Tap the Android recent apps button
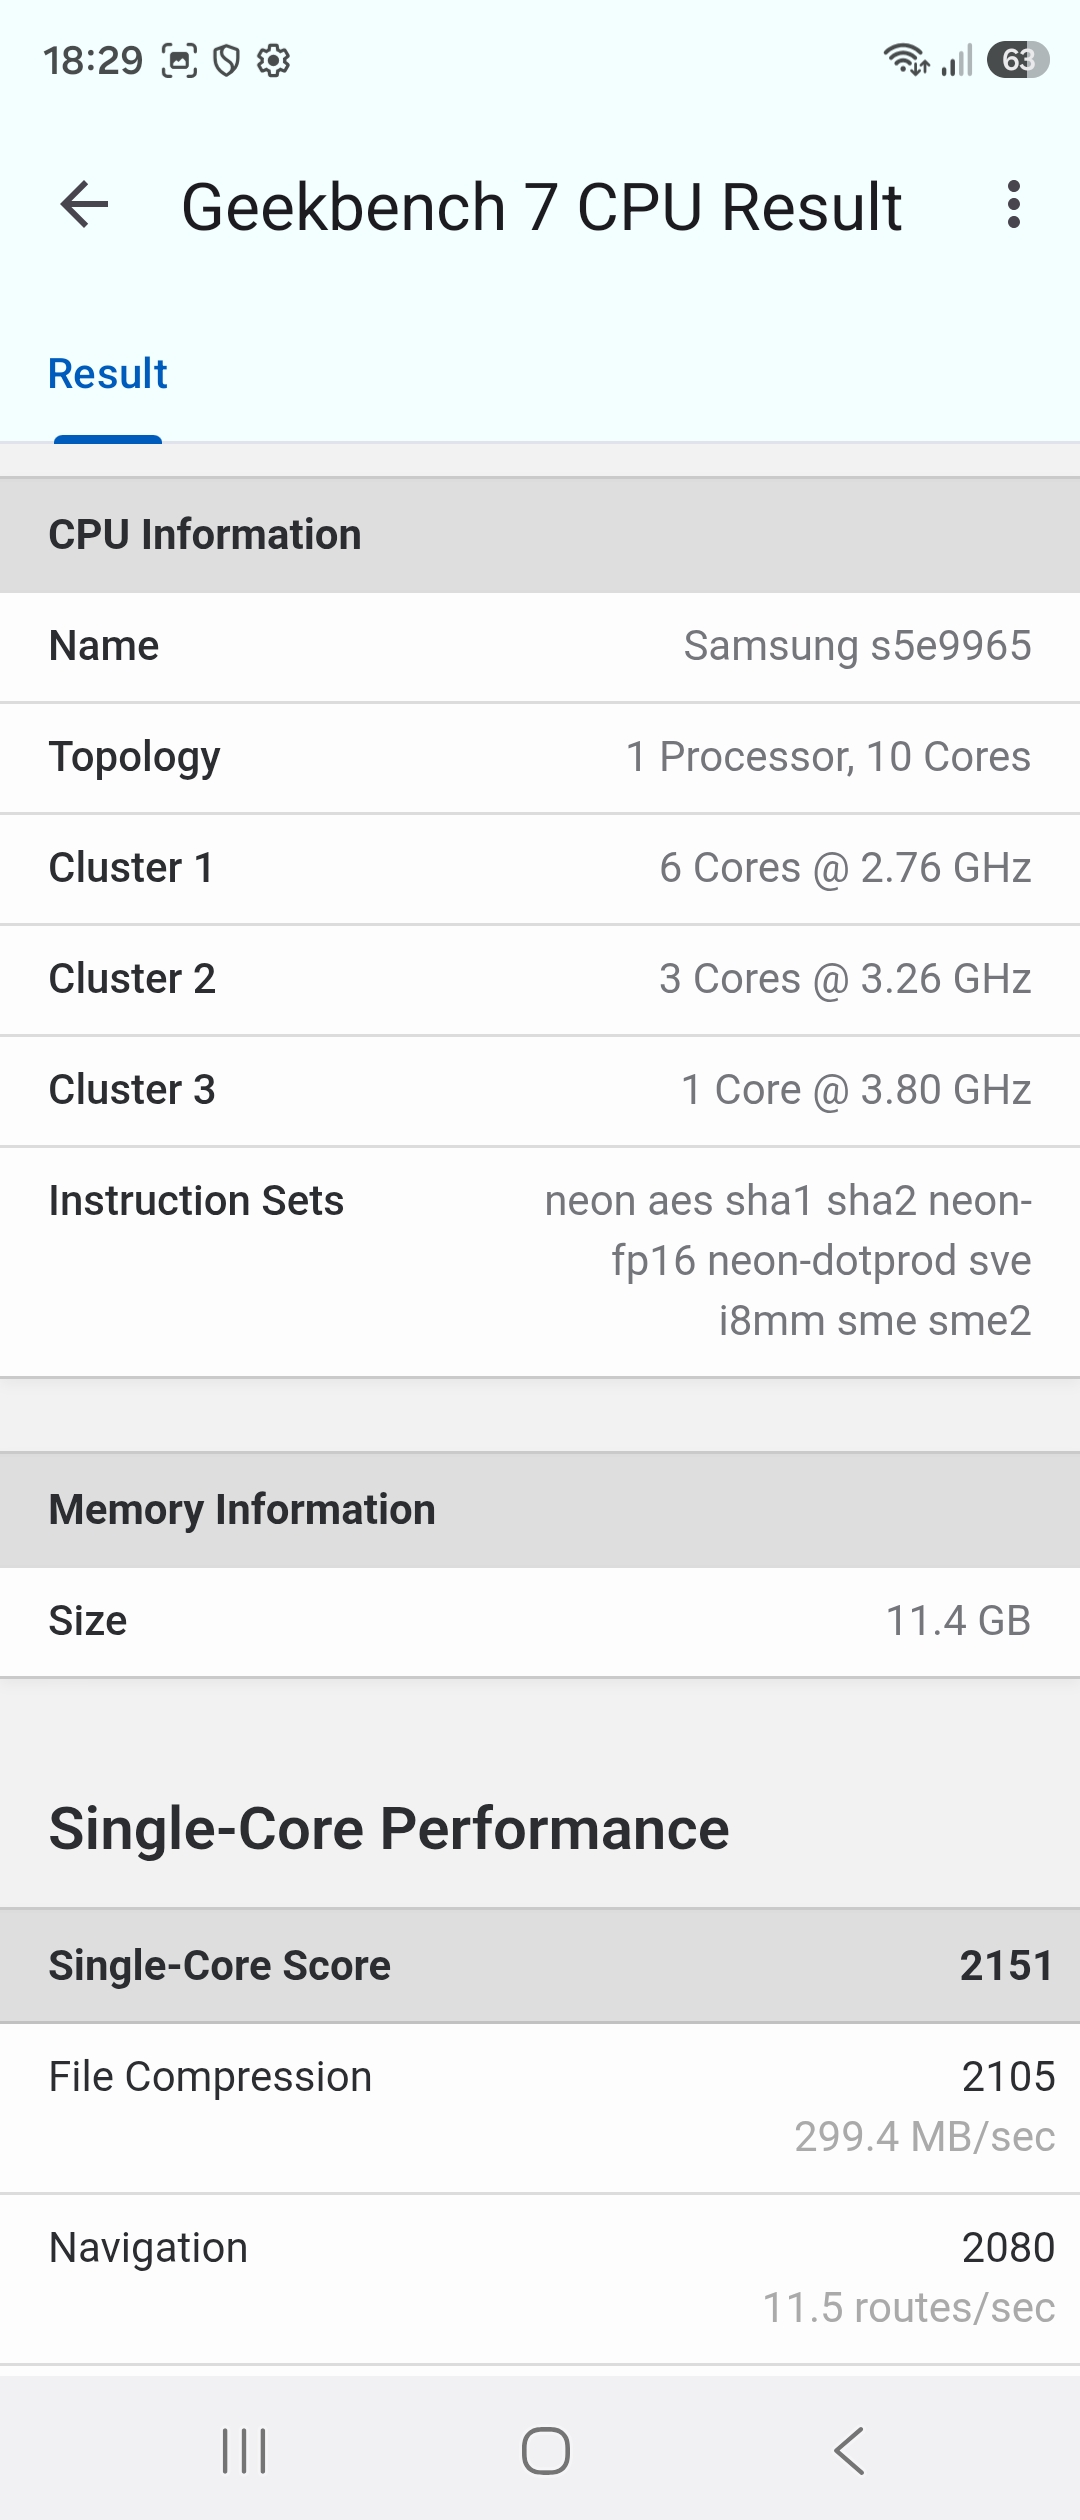 (244, 2451)
